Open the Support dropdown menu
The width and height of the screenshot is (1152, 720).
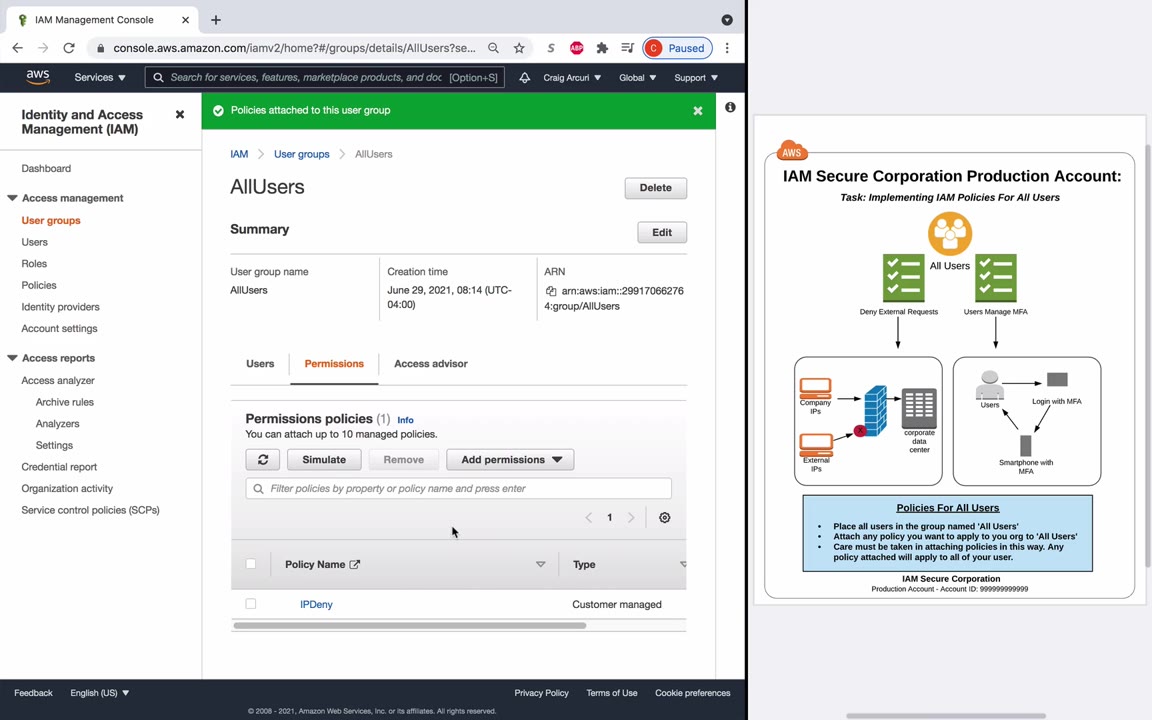click(x=696, y=77)
